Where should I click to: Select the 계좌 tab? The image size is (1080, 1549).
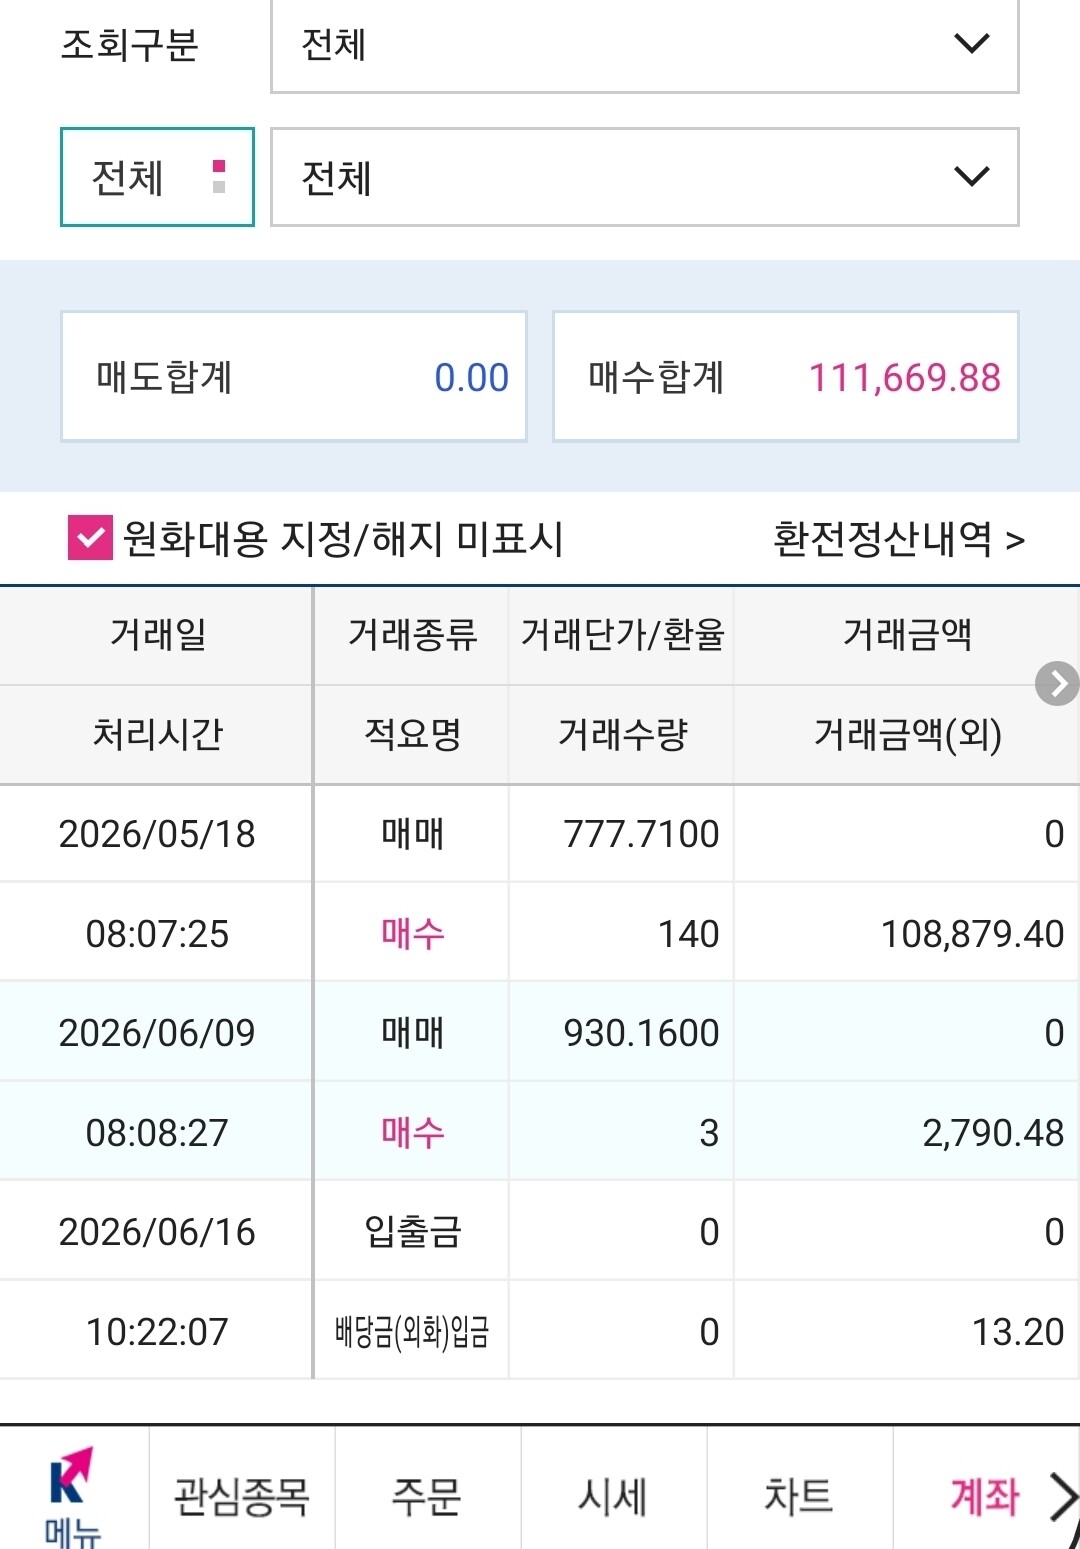click(984, 1496)
